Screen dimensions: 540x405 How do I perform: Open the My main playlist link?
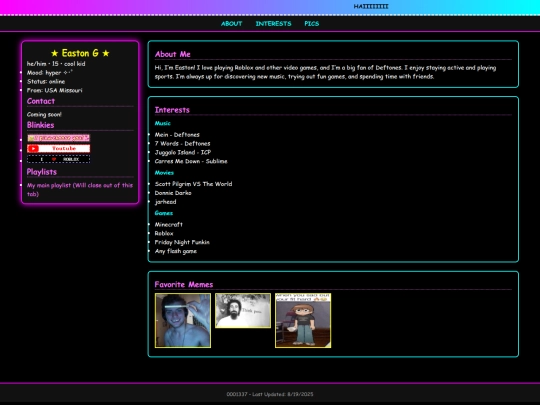(80, 189)
